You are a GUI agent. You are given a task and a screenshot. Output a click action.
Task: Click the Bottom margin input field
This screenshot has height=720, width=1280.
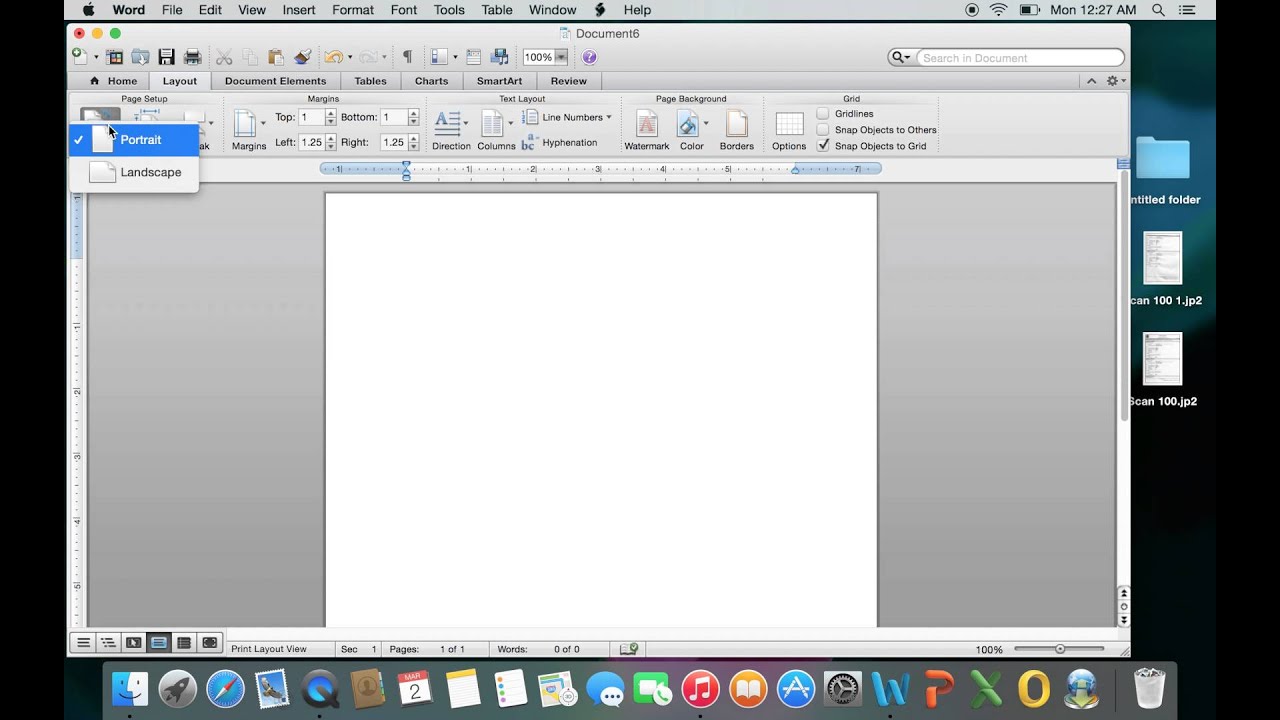(393, 117)
